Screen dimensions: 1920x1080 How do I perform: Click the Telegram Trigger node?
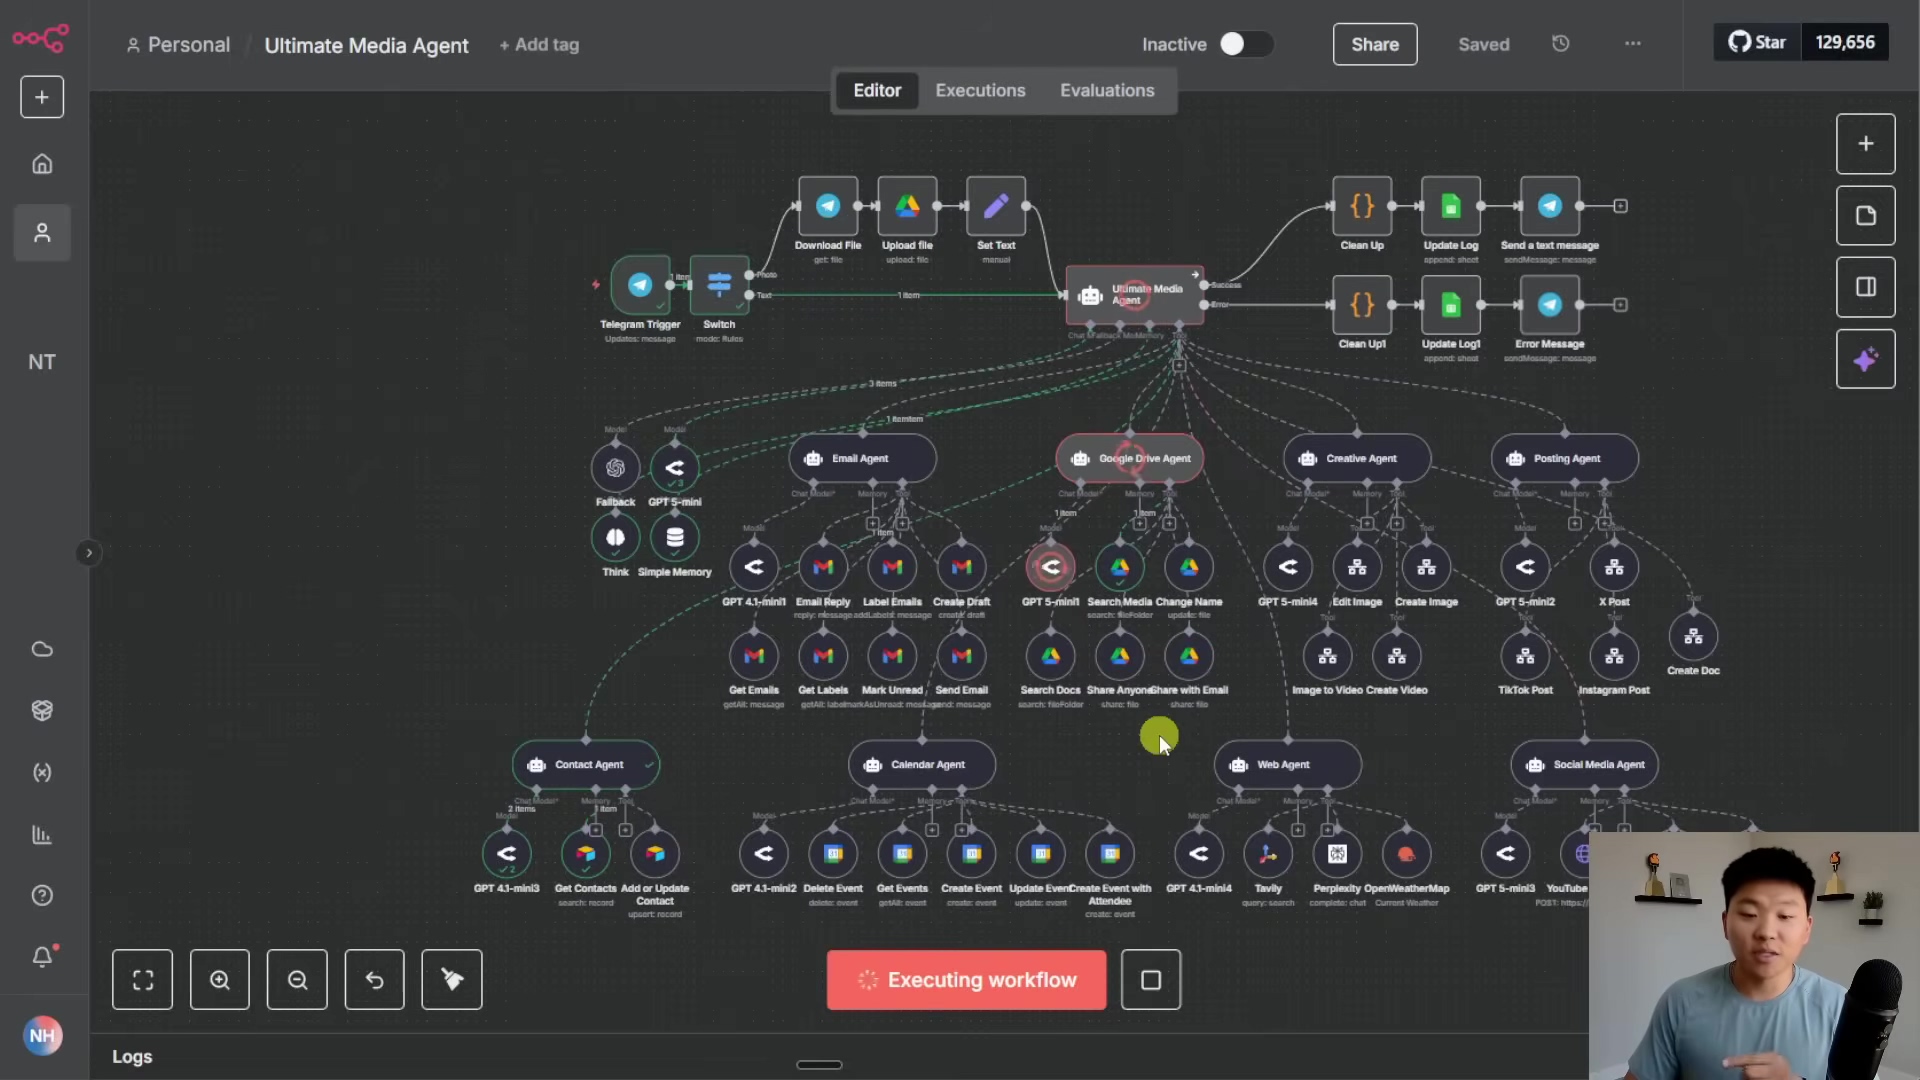640,285
